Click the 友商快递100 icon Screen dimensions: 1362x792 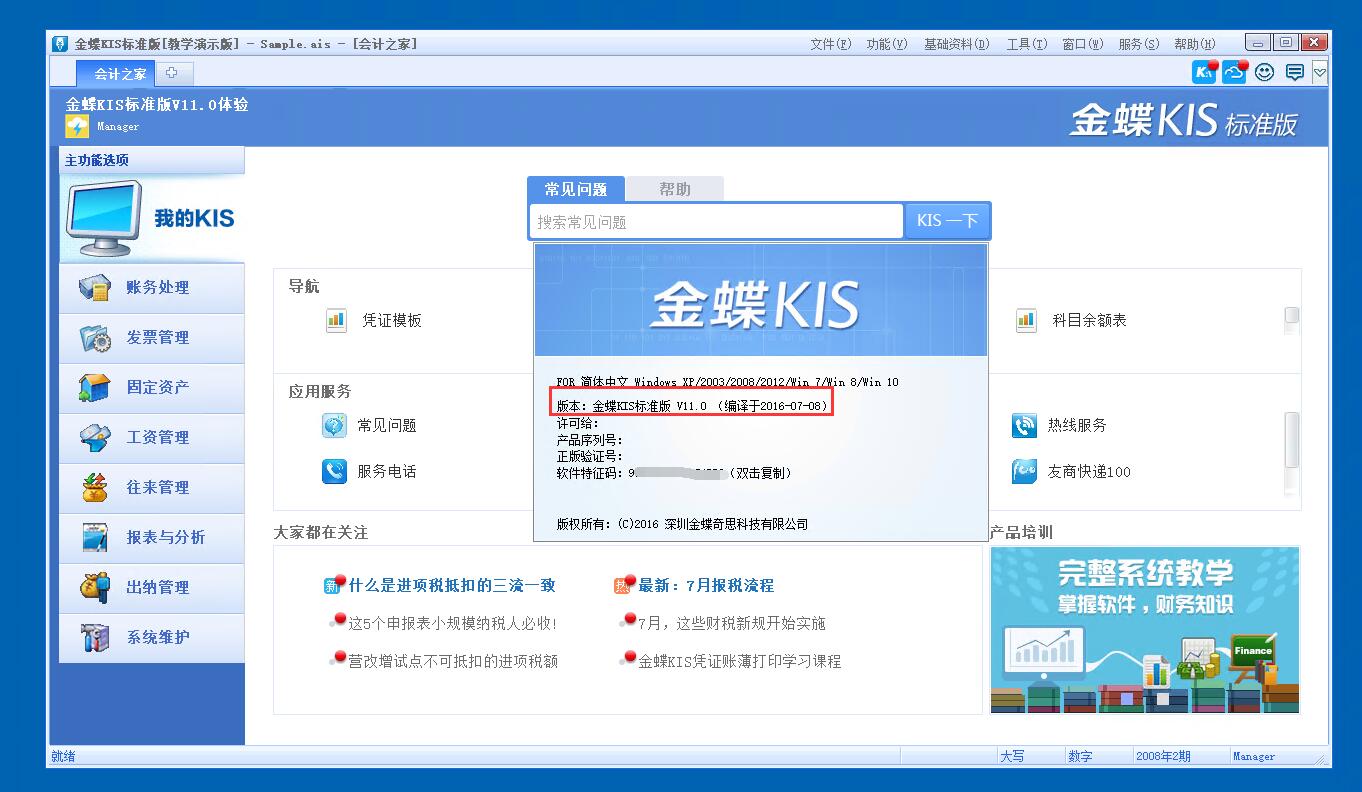(x=1024, y=471)
